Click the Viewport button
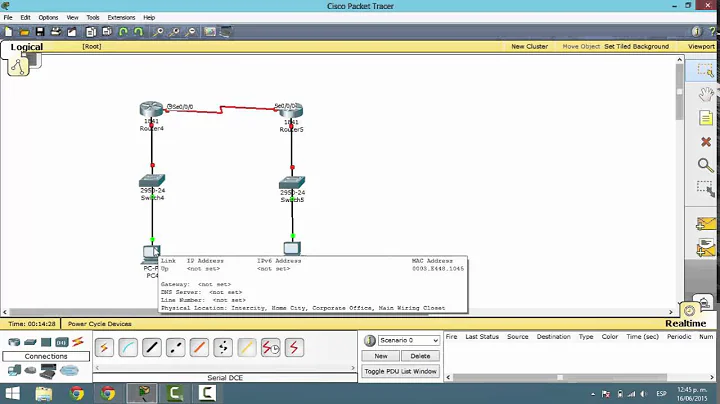This screenshot has height=404, width=720. [x=701, y=46]
